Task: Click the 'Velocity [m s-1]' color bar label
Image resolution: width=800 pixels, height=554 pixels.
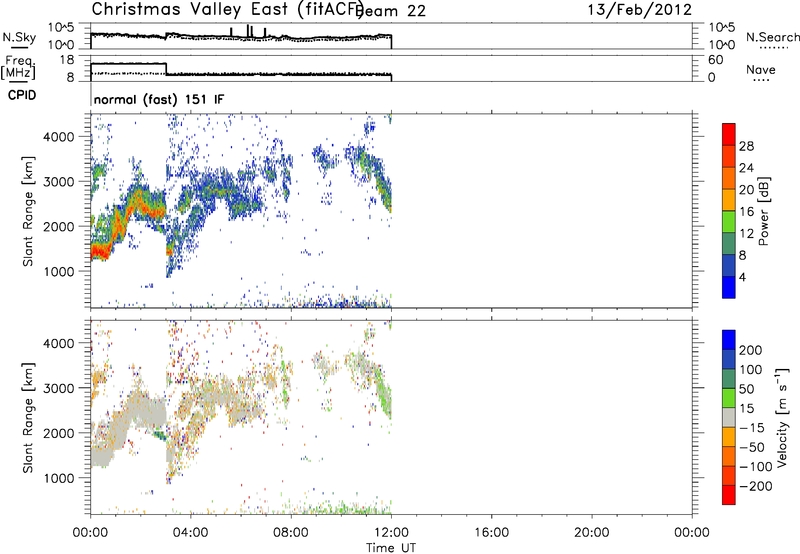Action: coord(782,418)
